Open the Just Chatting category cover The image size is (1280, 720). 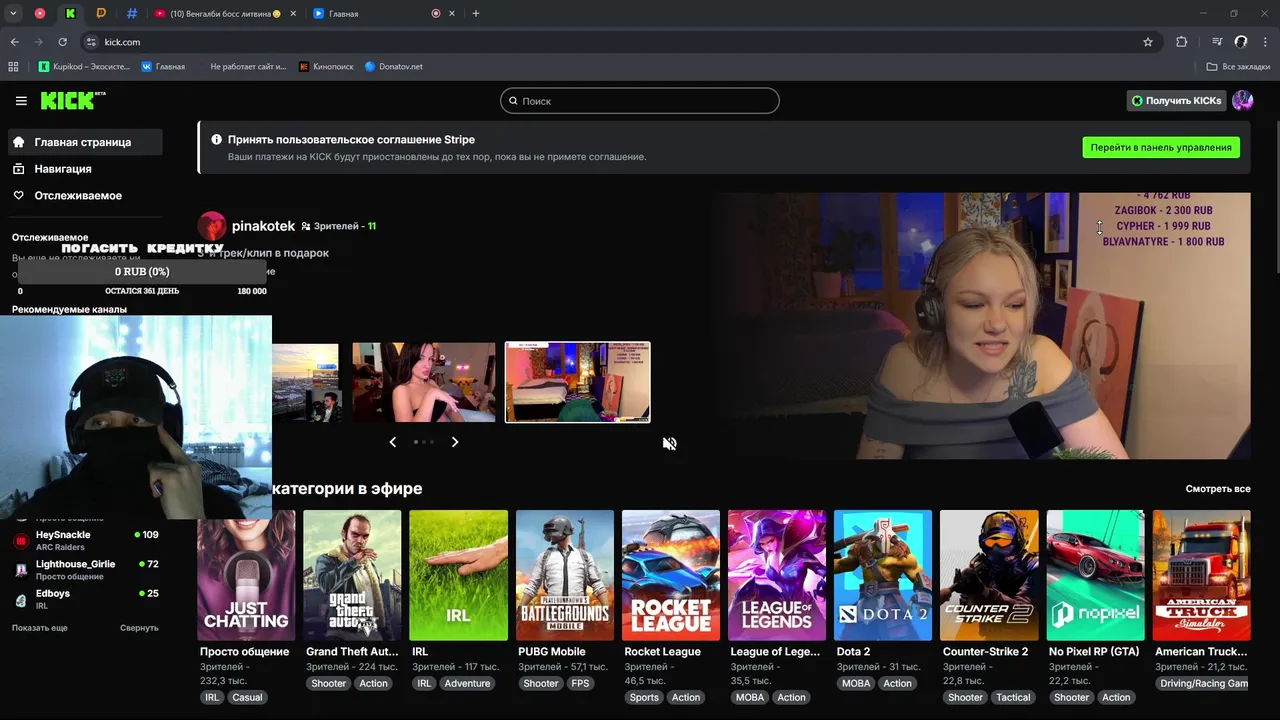(x=246, y=575)
